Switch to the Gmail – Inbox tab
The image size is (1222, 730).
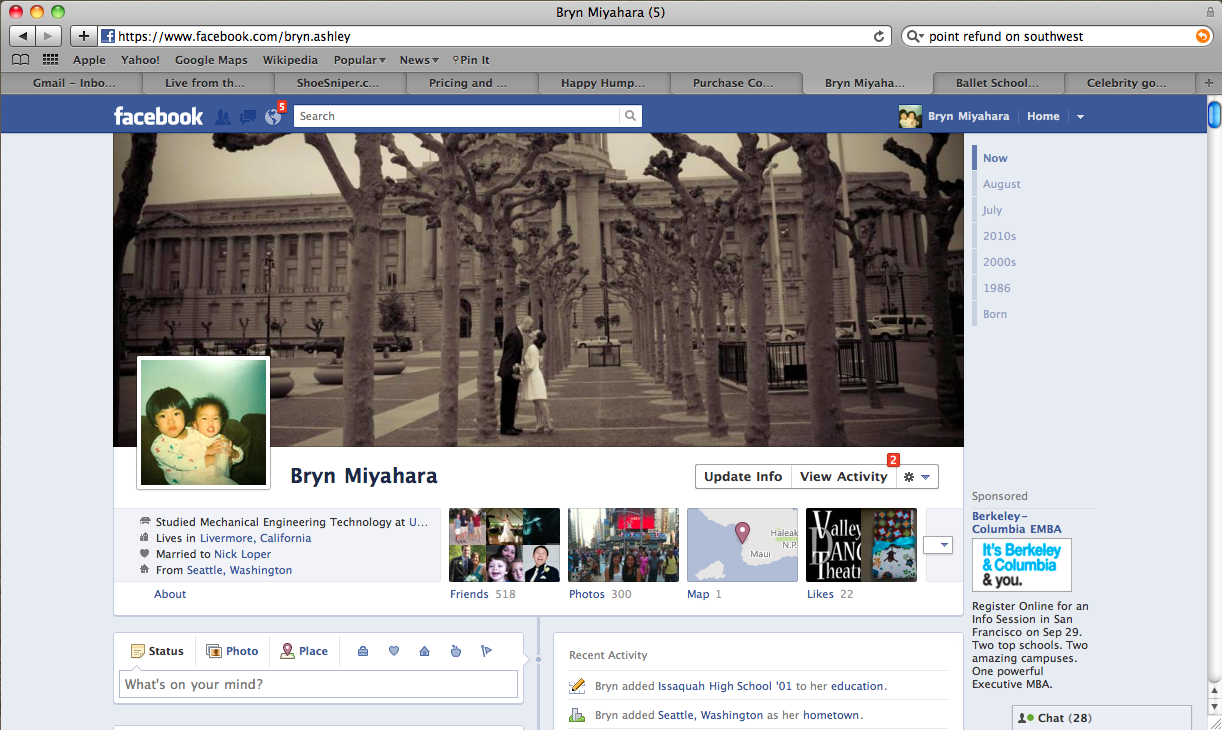tap(75, 83)
